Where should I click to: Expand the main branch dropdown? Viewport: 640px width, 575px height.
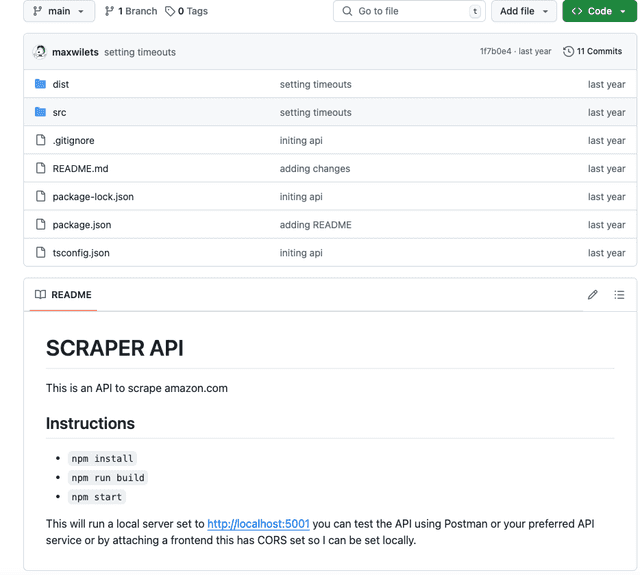(x=59, y=11)
